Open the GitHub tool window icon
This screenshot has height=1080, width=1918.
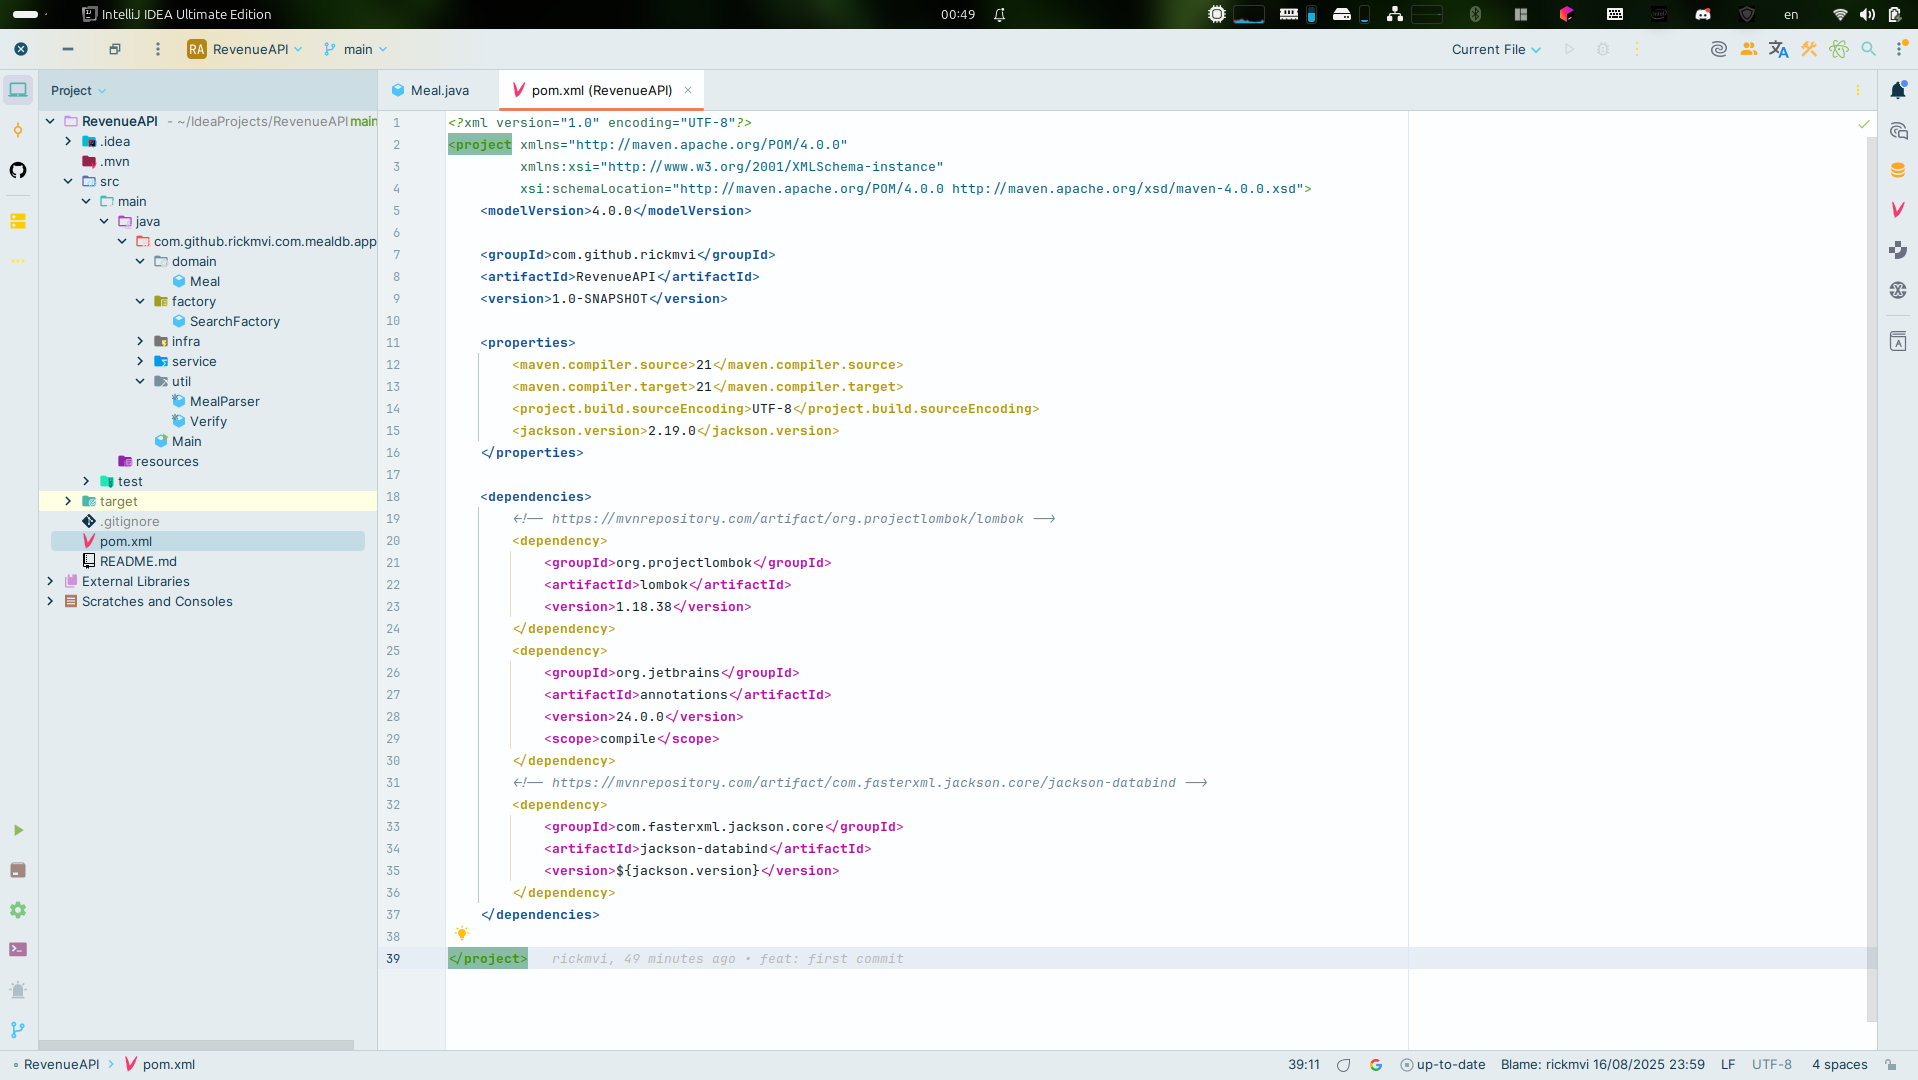pos(18,170)
